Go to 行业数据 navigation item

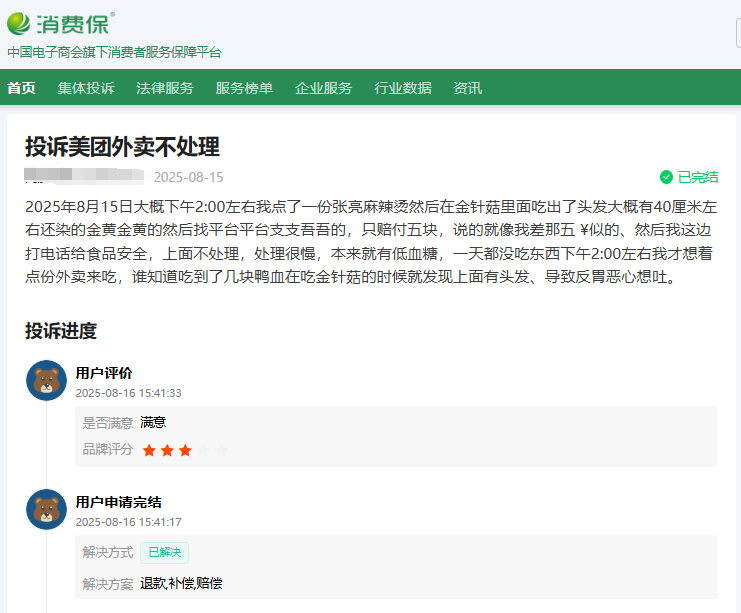click(403, 88)
